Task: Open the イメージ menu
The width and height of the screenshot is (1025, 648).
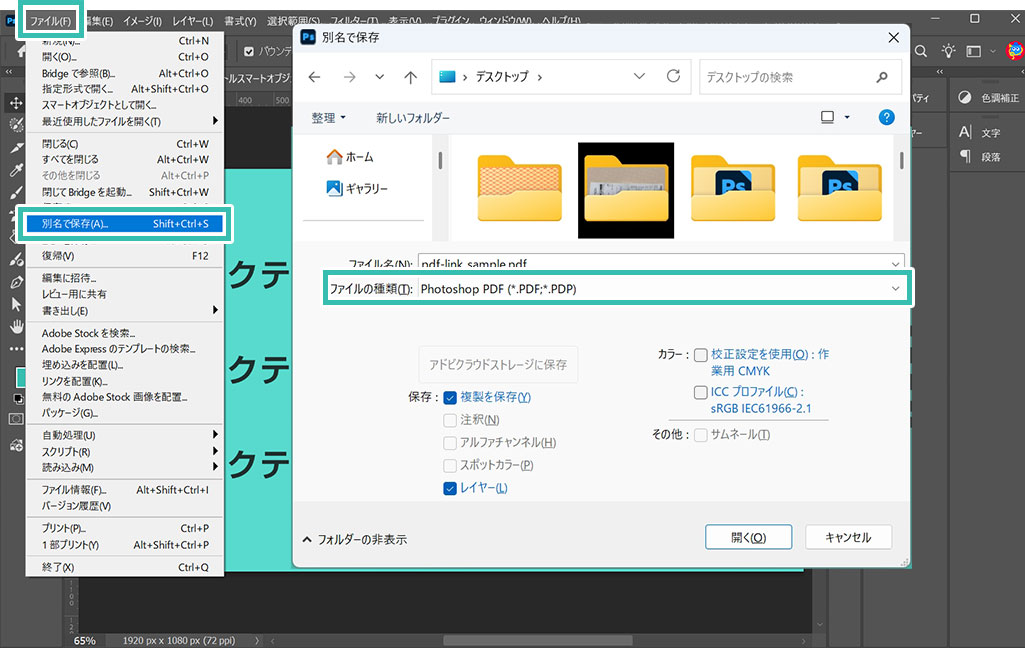Action: [142, 21]
